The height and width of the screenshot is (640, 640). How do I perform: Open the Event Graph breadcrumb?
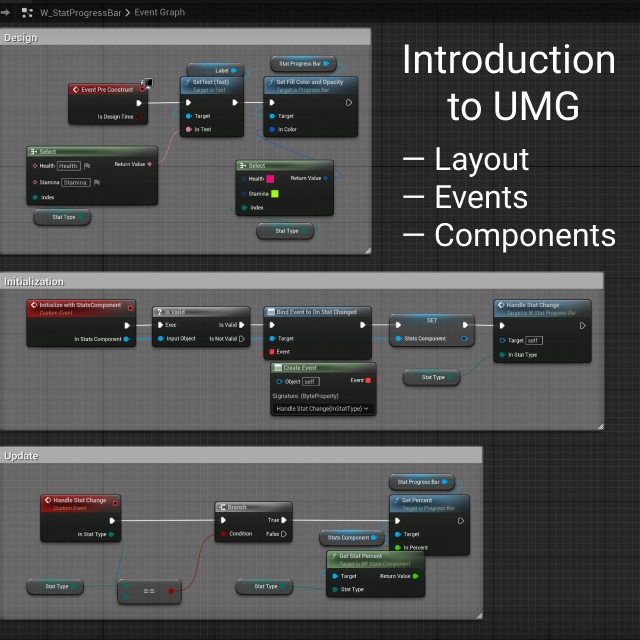click(x=160, y=12)
